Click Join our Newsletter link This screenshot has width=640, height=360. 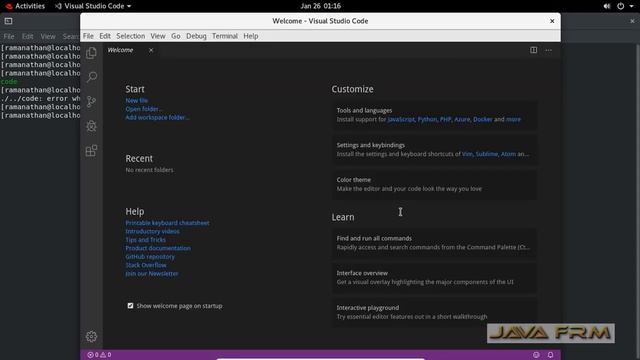(151, 274)
